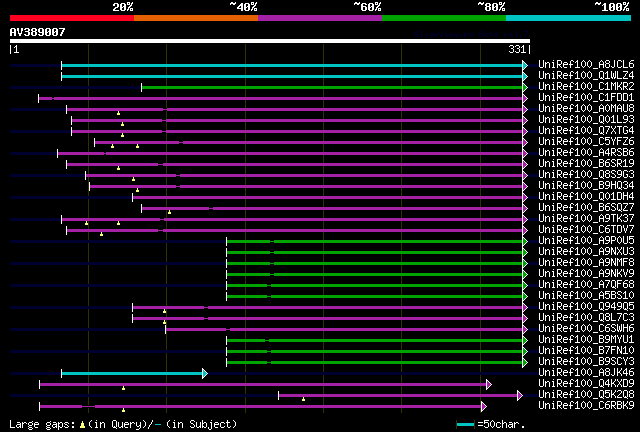The width and height of the screenshot is (640, 432).
Task: Click arrowhead ending the Q5K2Q8 alignment
Action: pyautogui.click(x=520, y=395)
